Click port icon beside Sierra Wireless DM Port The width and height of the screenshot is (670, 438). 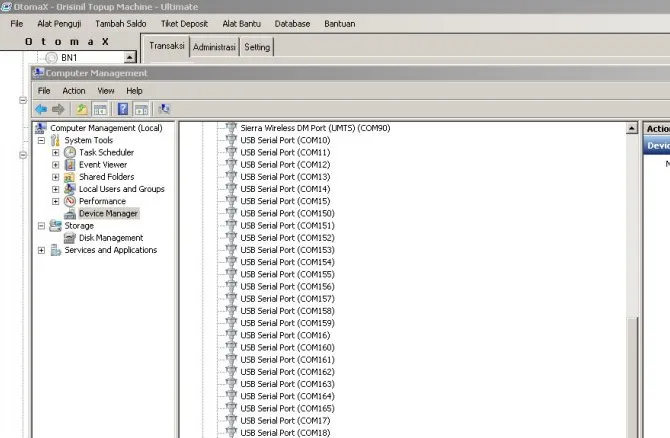(231, 128)
